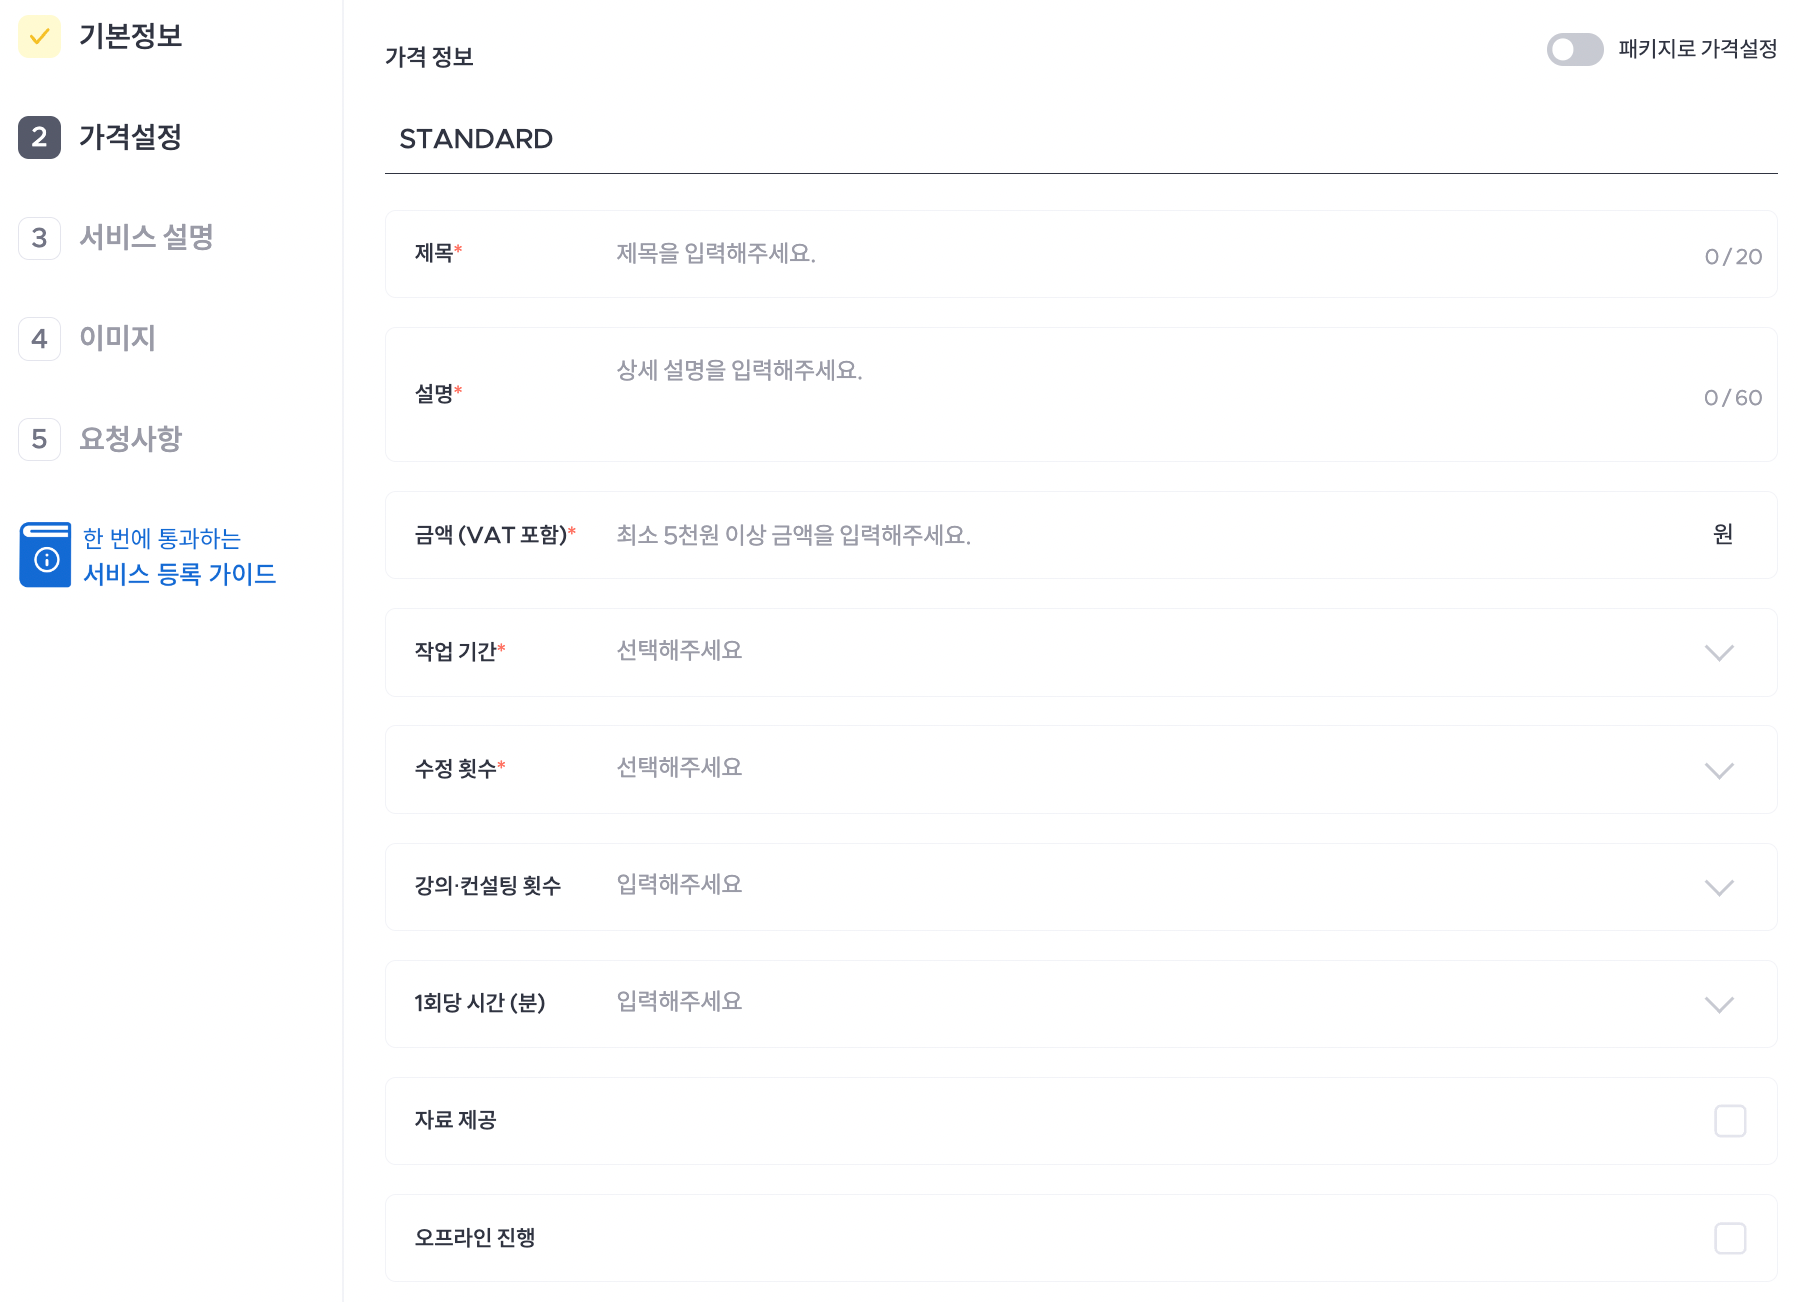Check the 자료 제공 checkbox
Image resolution: width=1798 pixels, height=1302 pixels.
(1730, 1121)
